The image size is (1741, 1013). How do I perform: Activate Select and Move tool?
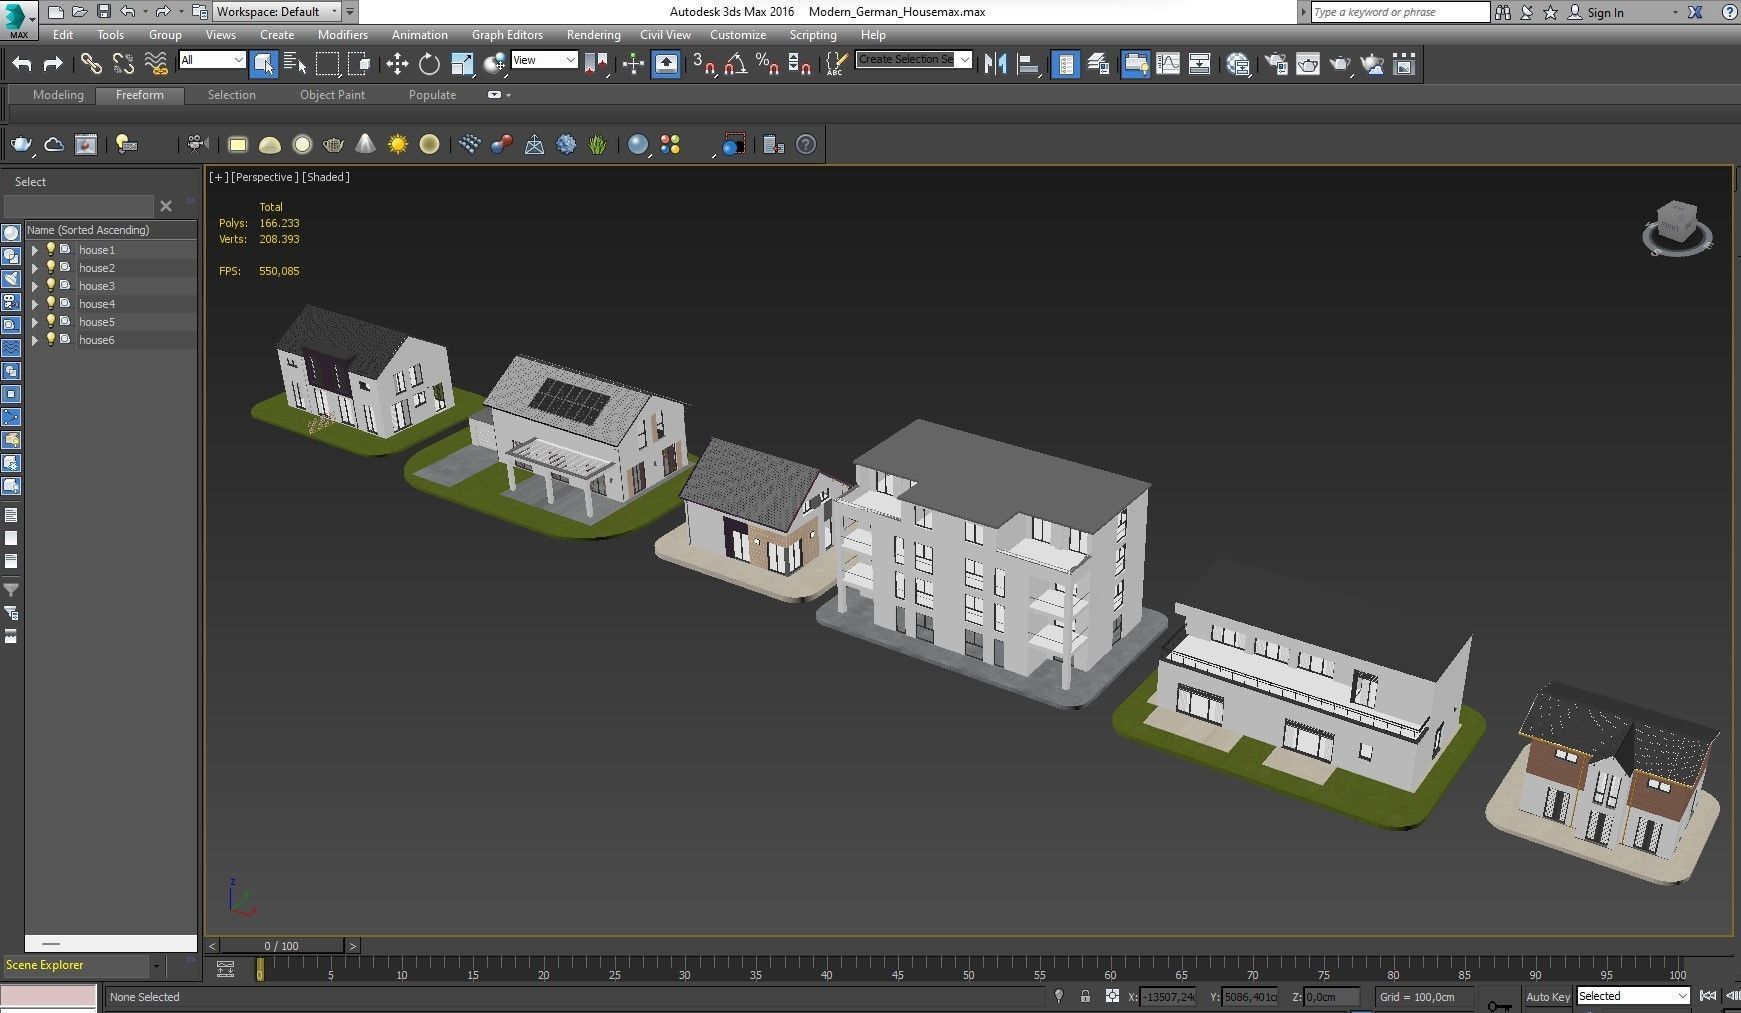point(397,64)
